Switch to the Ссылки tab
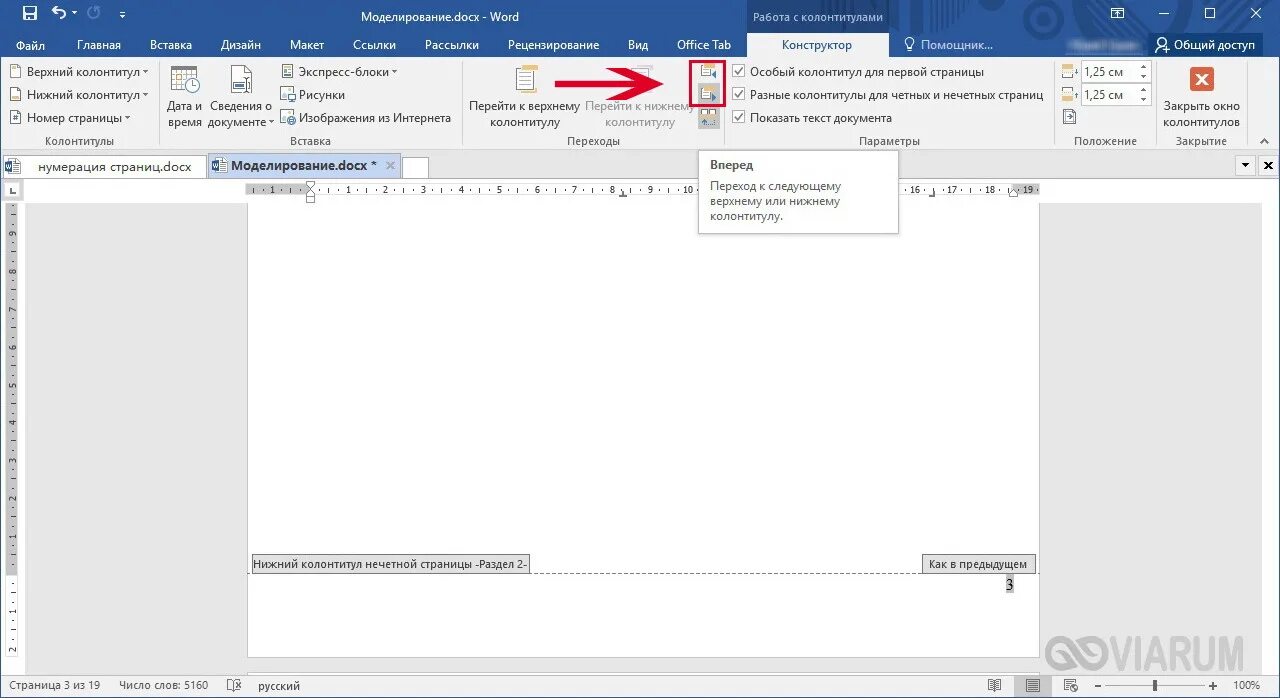The width and height of the screenshot is (1280, 698). click(374, 45)
